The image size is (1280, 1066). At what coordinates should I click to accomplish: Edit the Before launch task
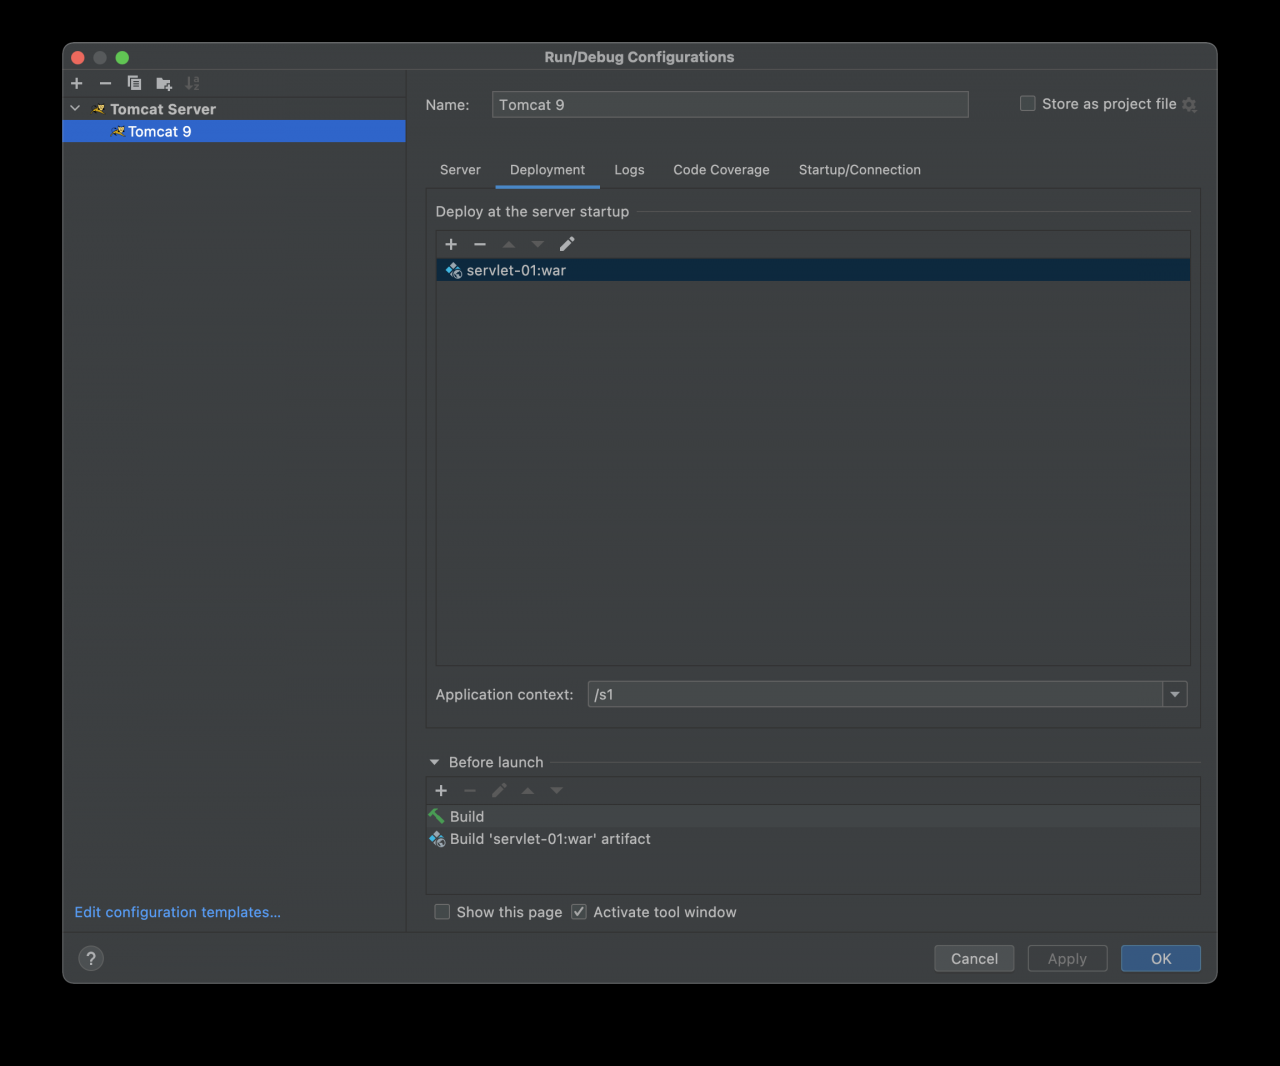tap(499, 790)
